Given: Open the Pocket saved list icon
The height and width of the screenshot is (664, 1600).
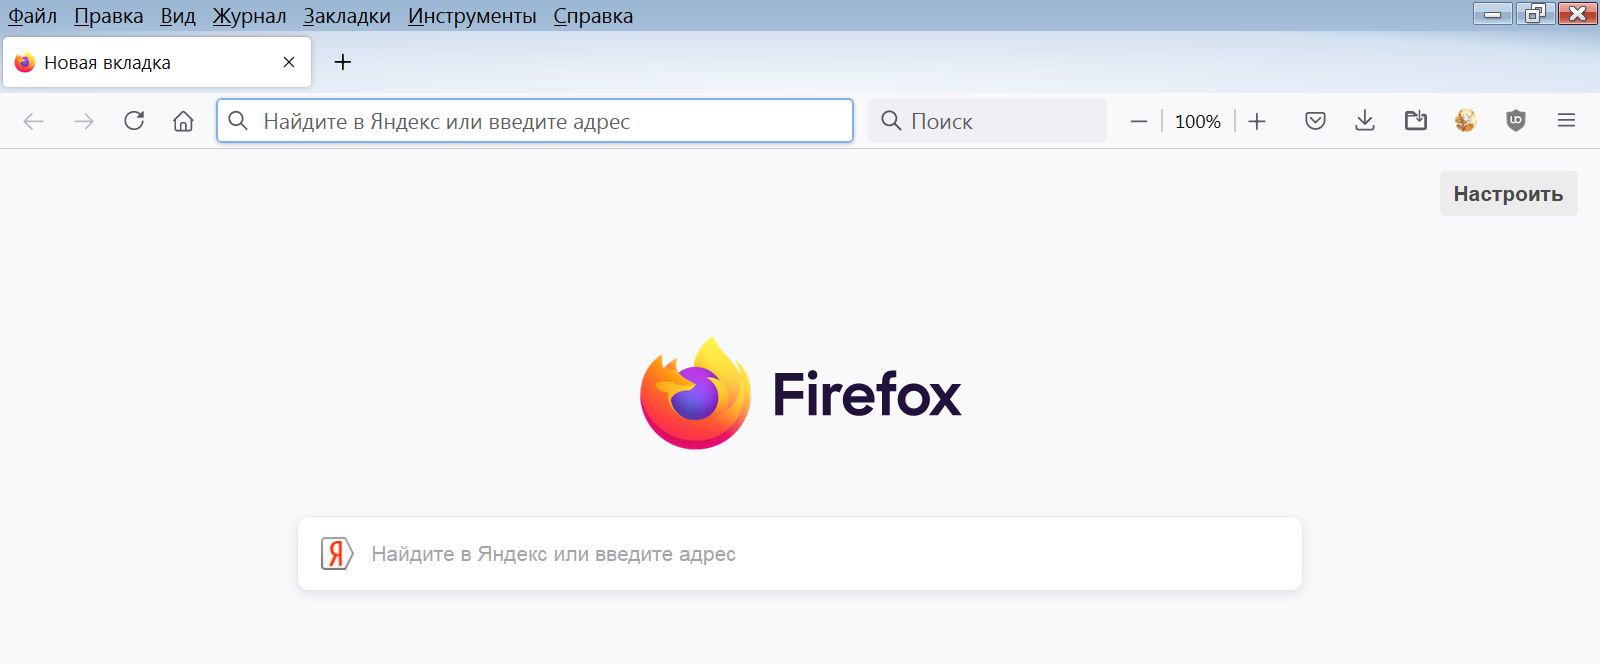Looking at the screenshot, I should pos(1315,121).
